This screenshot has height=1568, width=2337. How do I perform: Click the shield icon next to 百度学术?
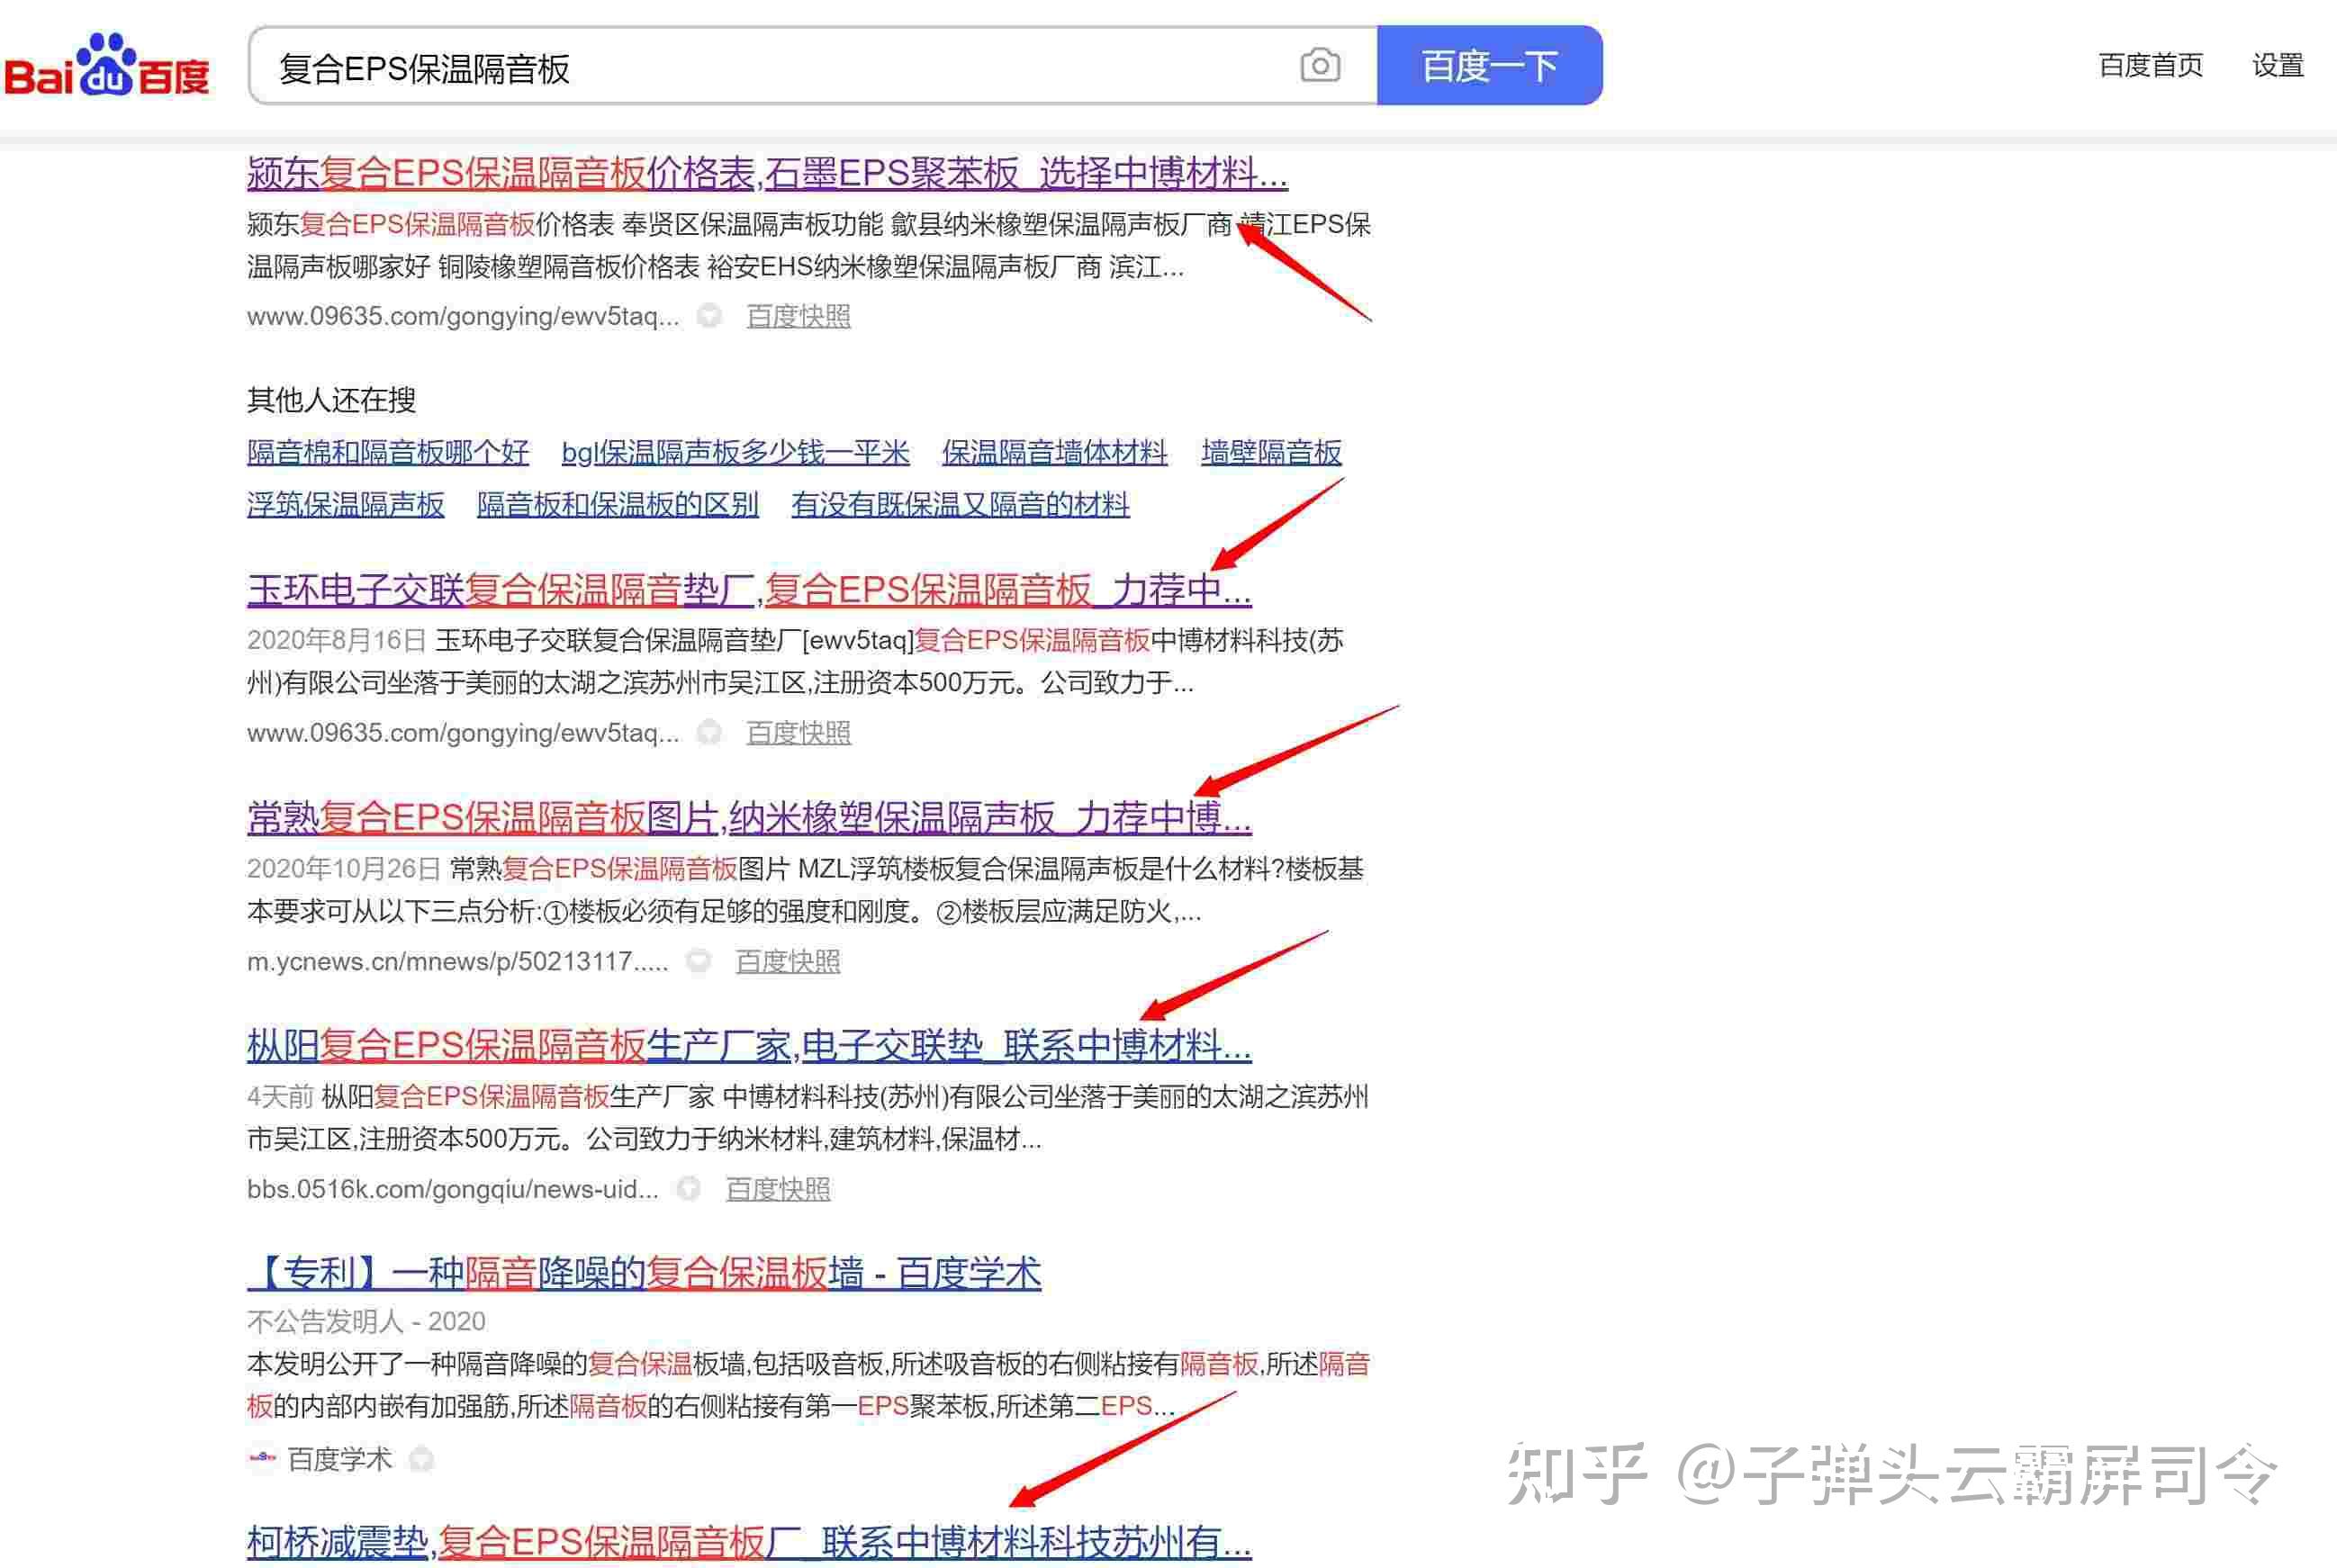click(x=422, y=1459)
